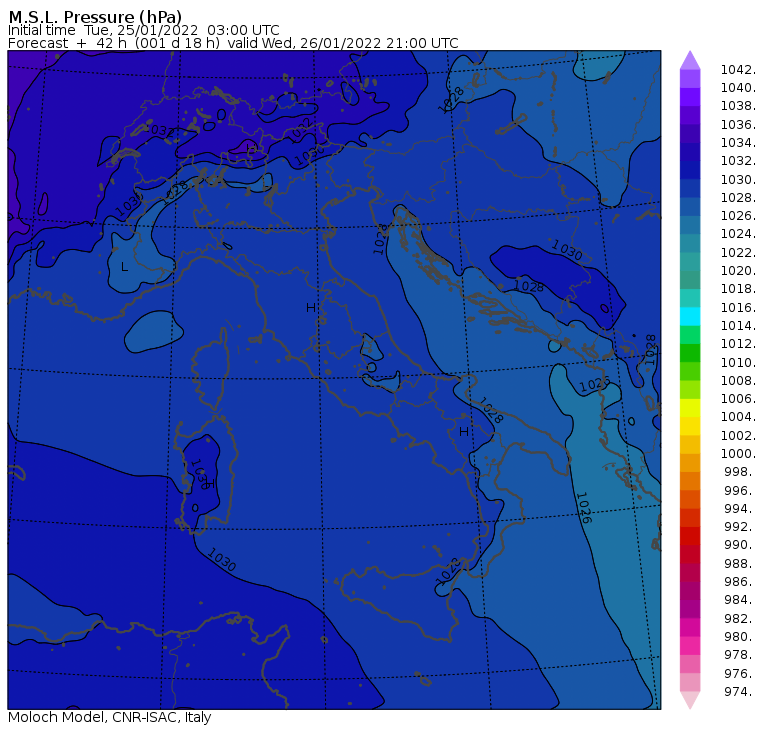The height and width of the screenshot is (731, 760).
Task: Click the '1032.' legend value
Action: click(x=738, y=161)
